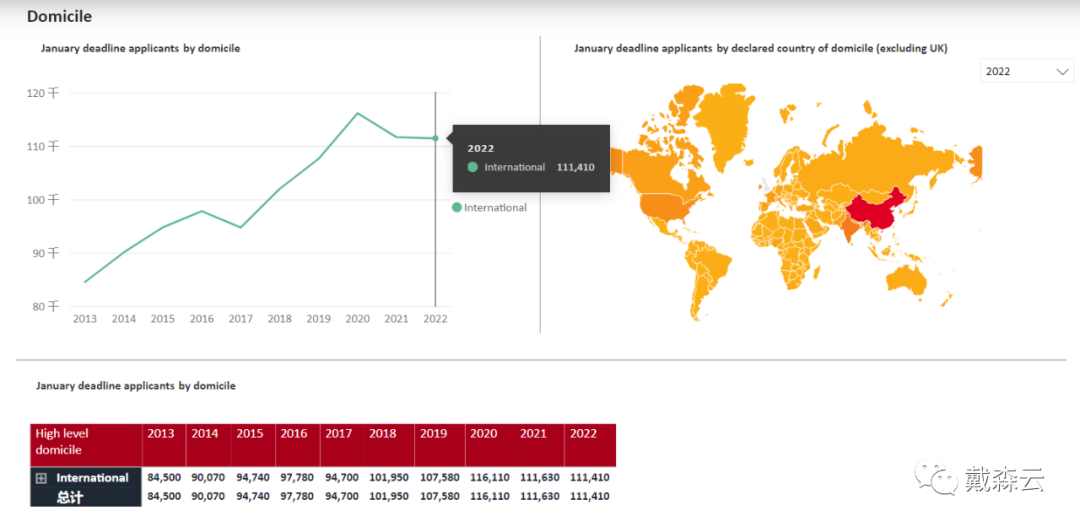Click 97,780 in the International row

tap(297, 477)
